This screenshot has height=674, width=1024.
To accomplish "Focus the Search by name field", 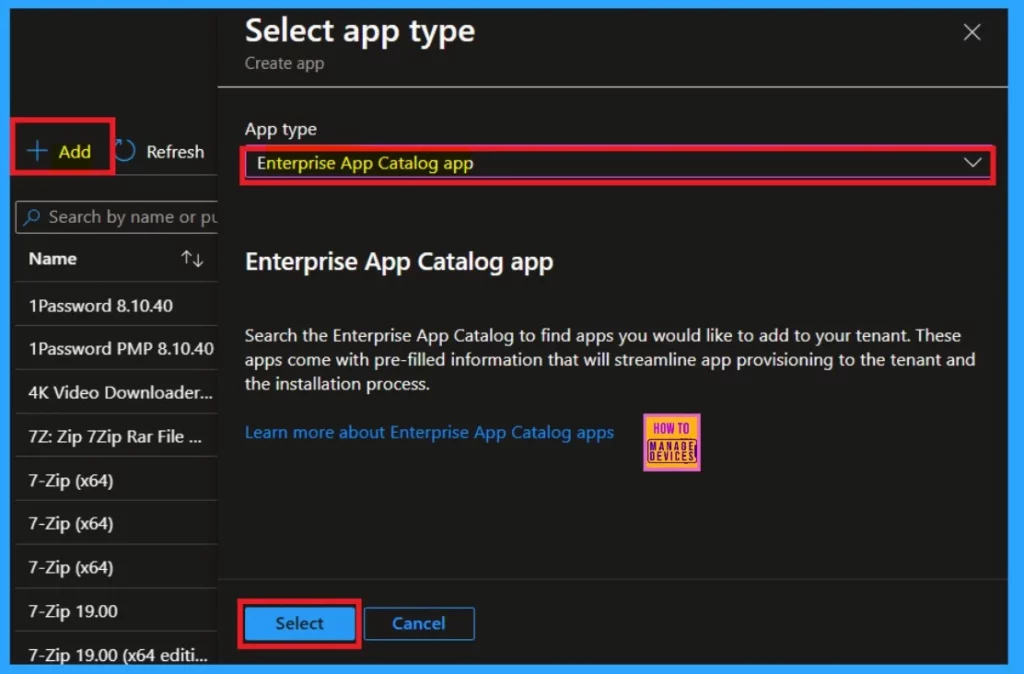I will (x=117, y=217).
